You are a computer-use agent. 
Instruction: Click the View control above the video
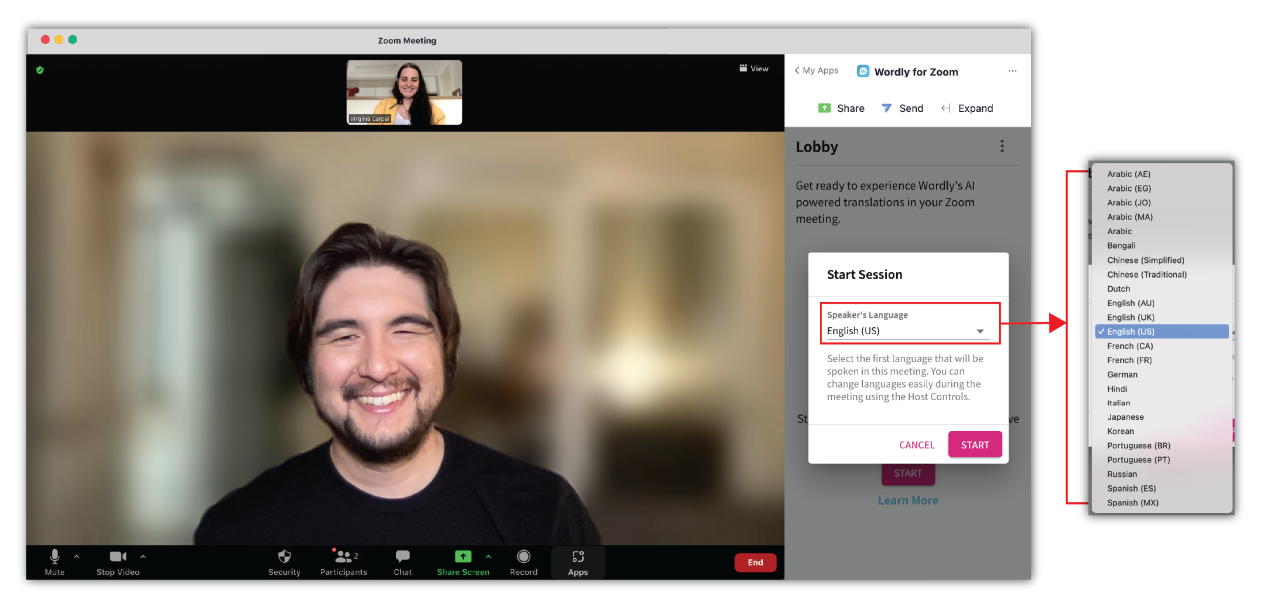point(753,68)
